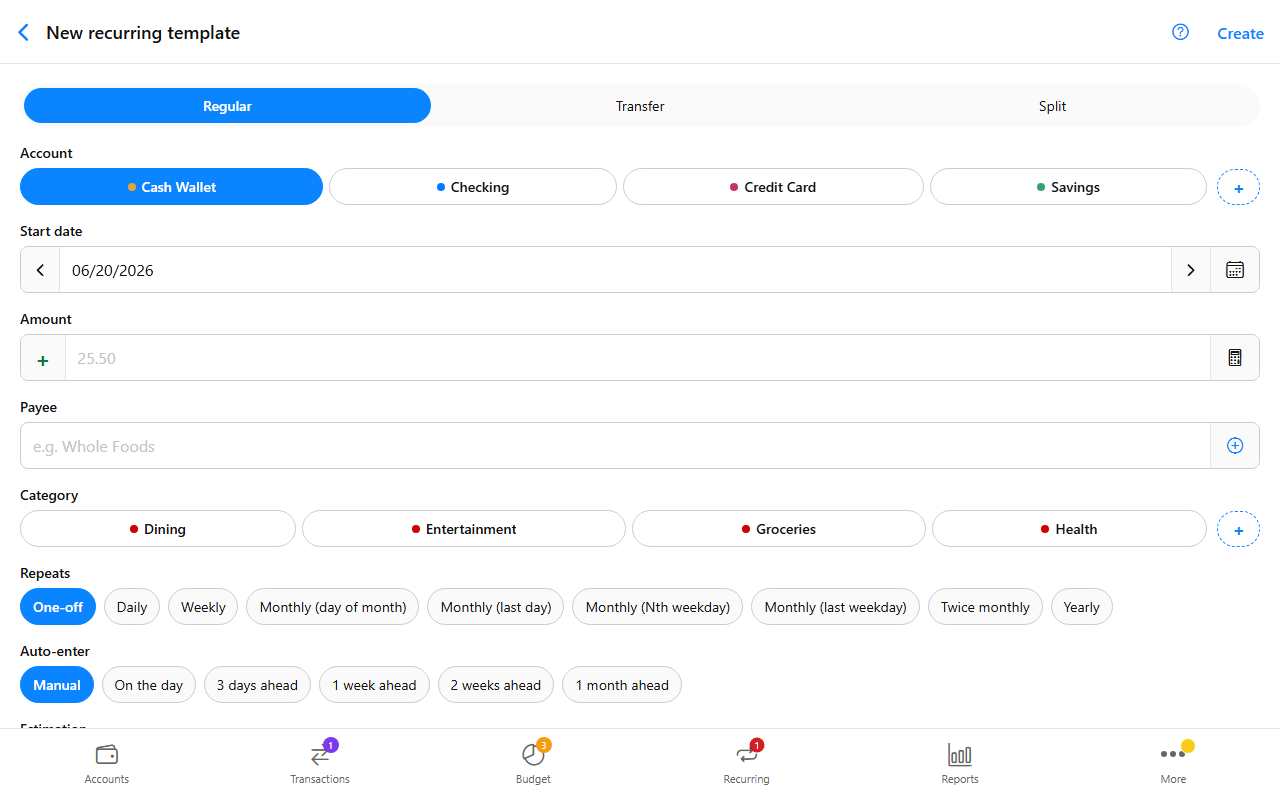Set repeat to Monthly (Nth weekday)
The height and width of the screenshot is (800, 1280).
coord(658,607)
